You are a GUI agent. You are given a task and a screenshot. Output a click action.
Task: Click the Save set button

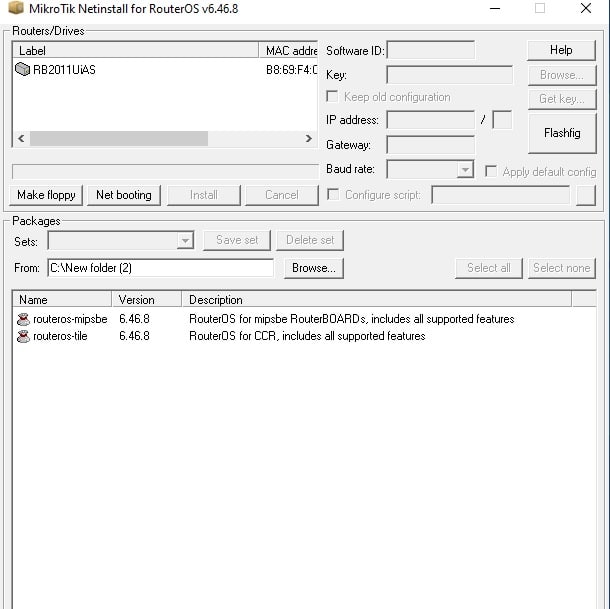237,240
